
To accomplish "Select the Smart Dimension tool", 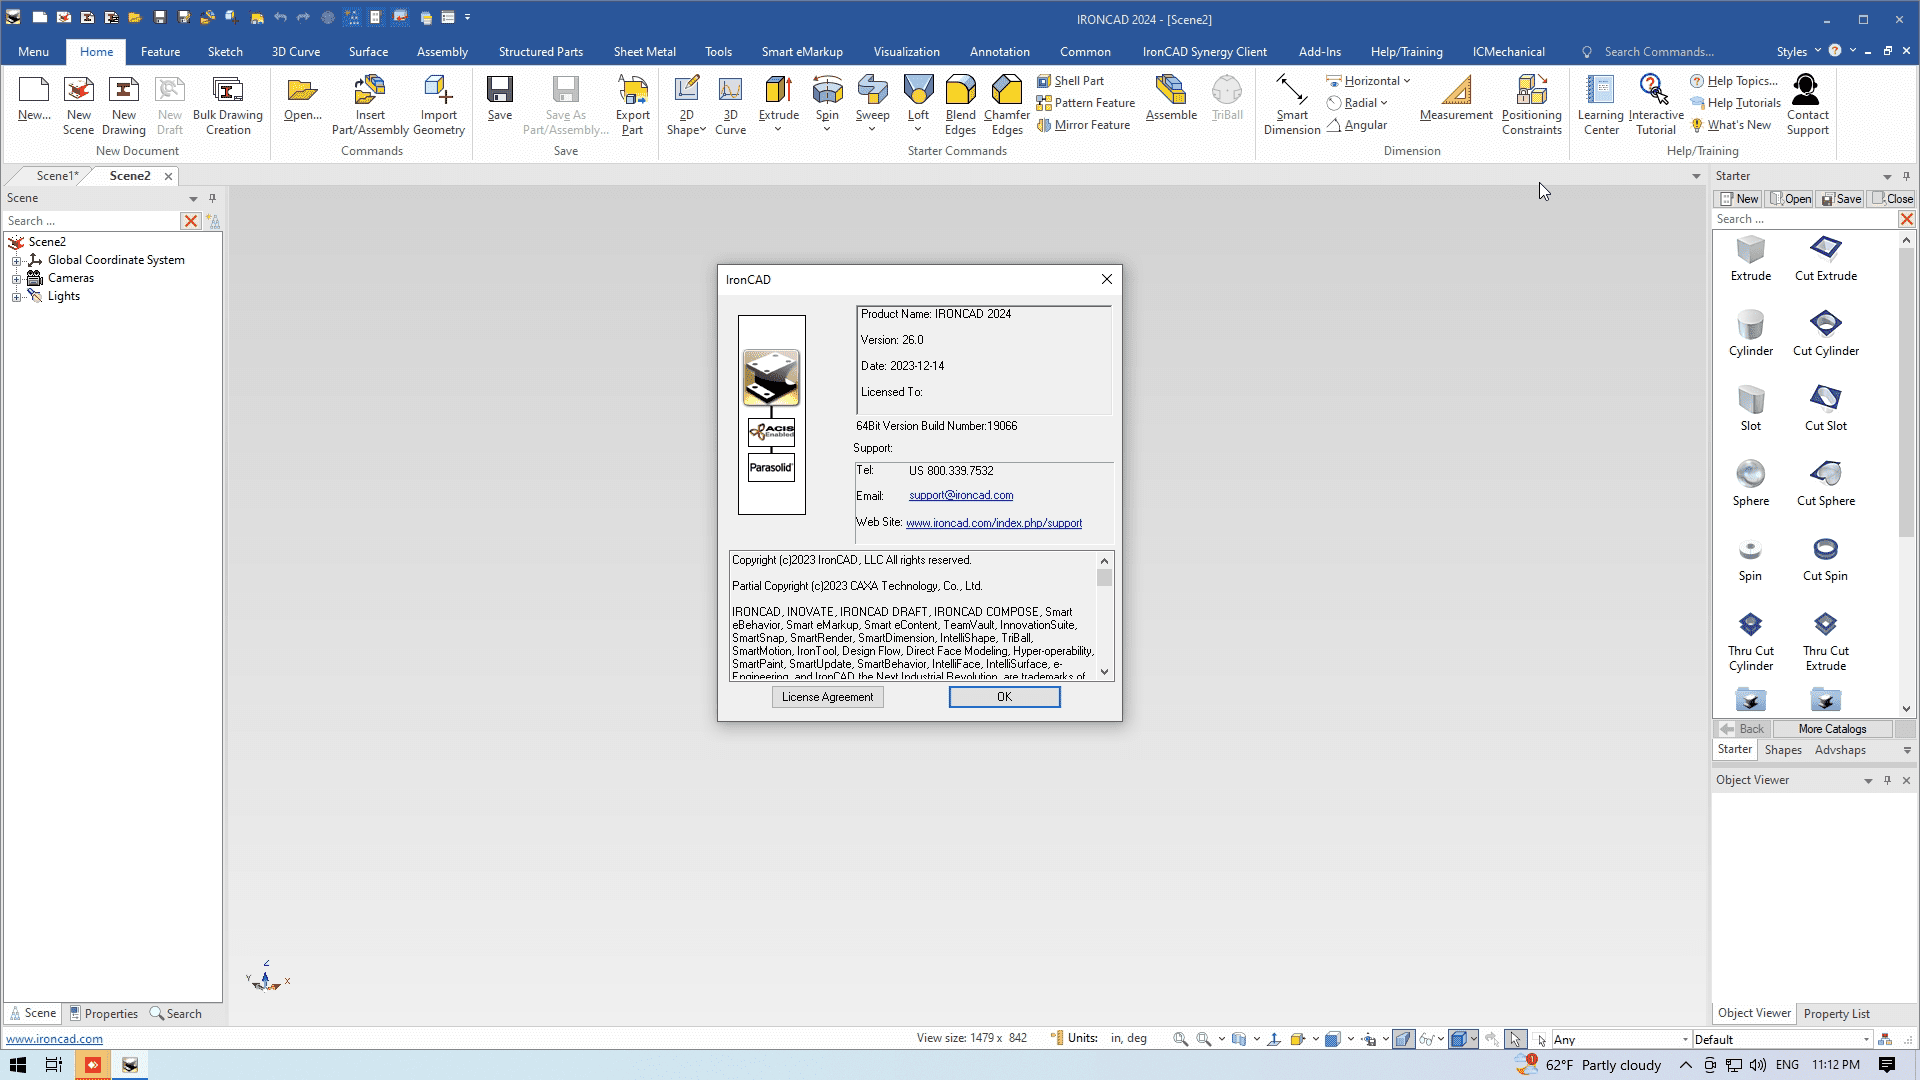I will click(x=1292, y=104).
